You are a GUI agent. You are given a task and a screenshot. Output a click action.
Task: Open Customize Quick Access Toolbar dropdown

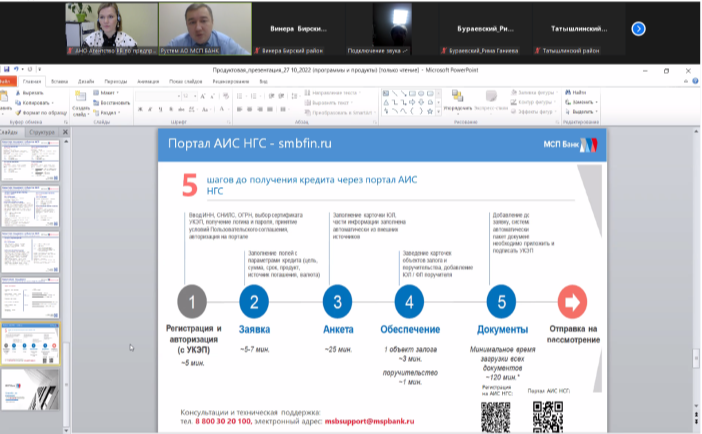[39, 69]
